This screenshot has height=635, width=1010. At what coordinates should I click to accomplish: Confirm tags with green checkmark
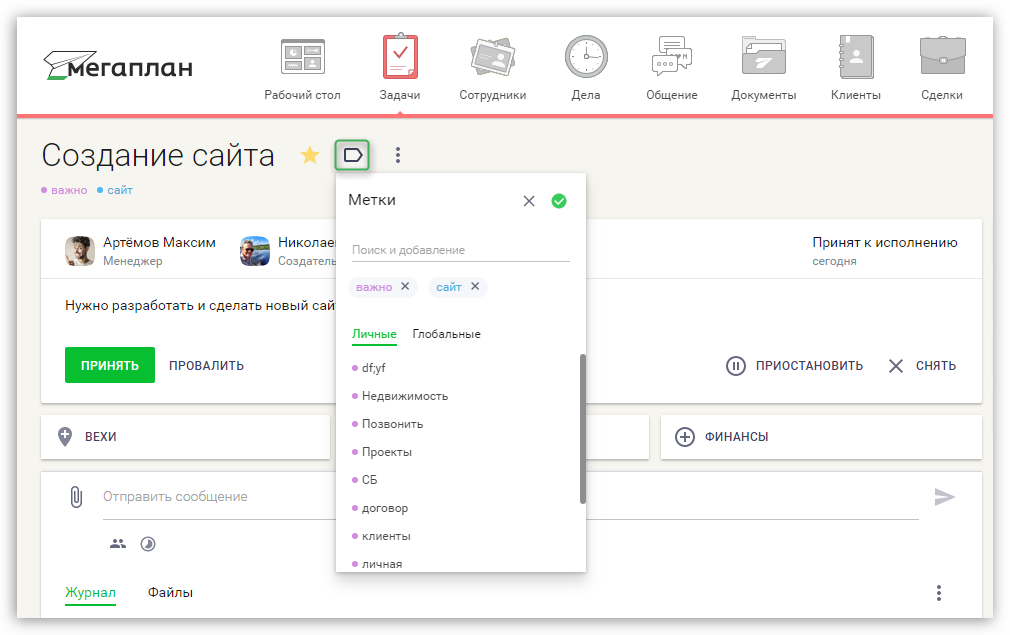click(x=559, y=201)
